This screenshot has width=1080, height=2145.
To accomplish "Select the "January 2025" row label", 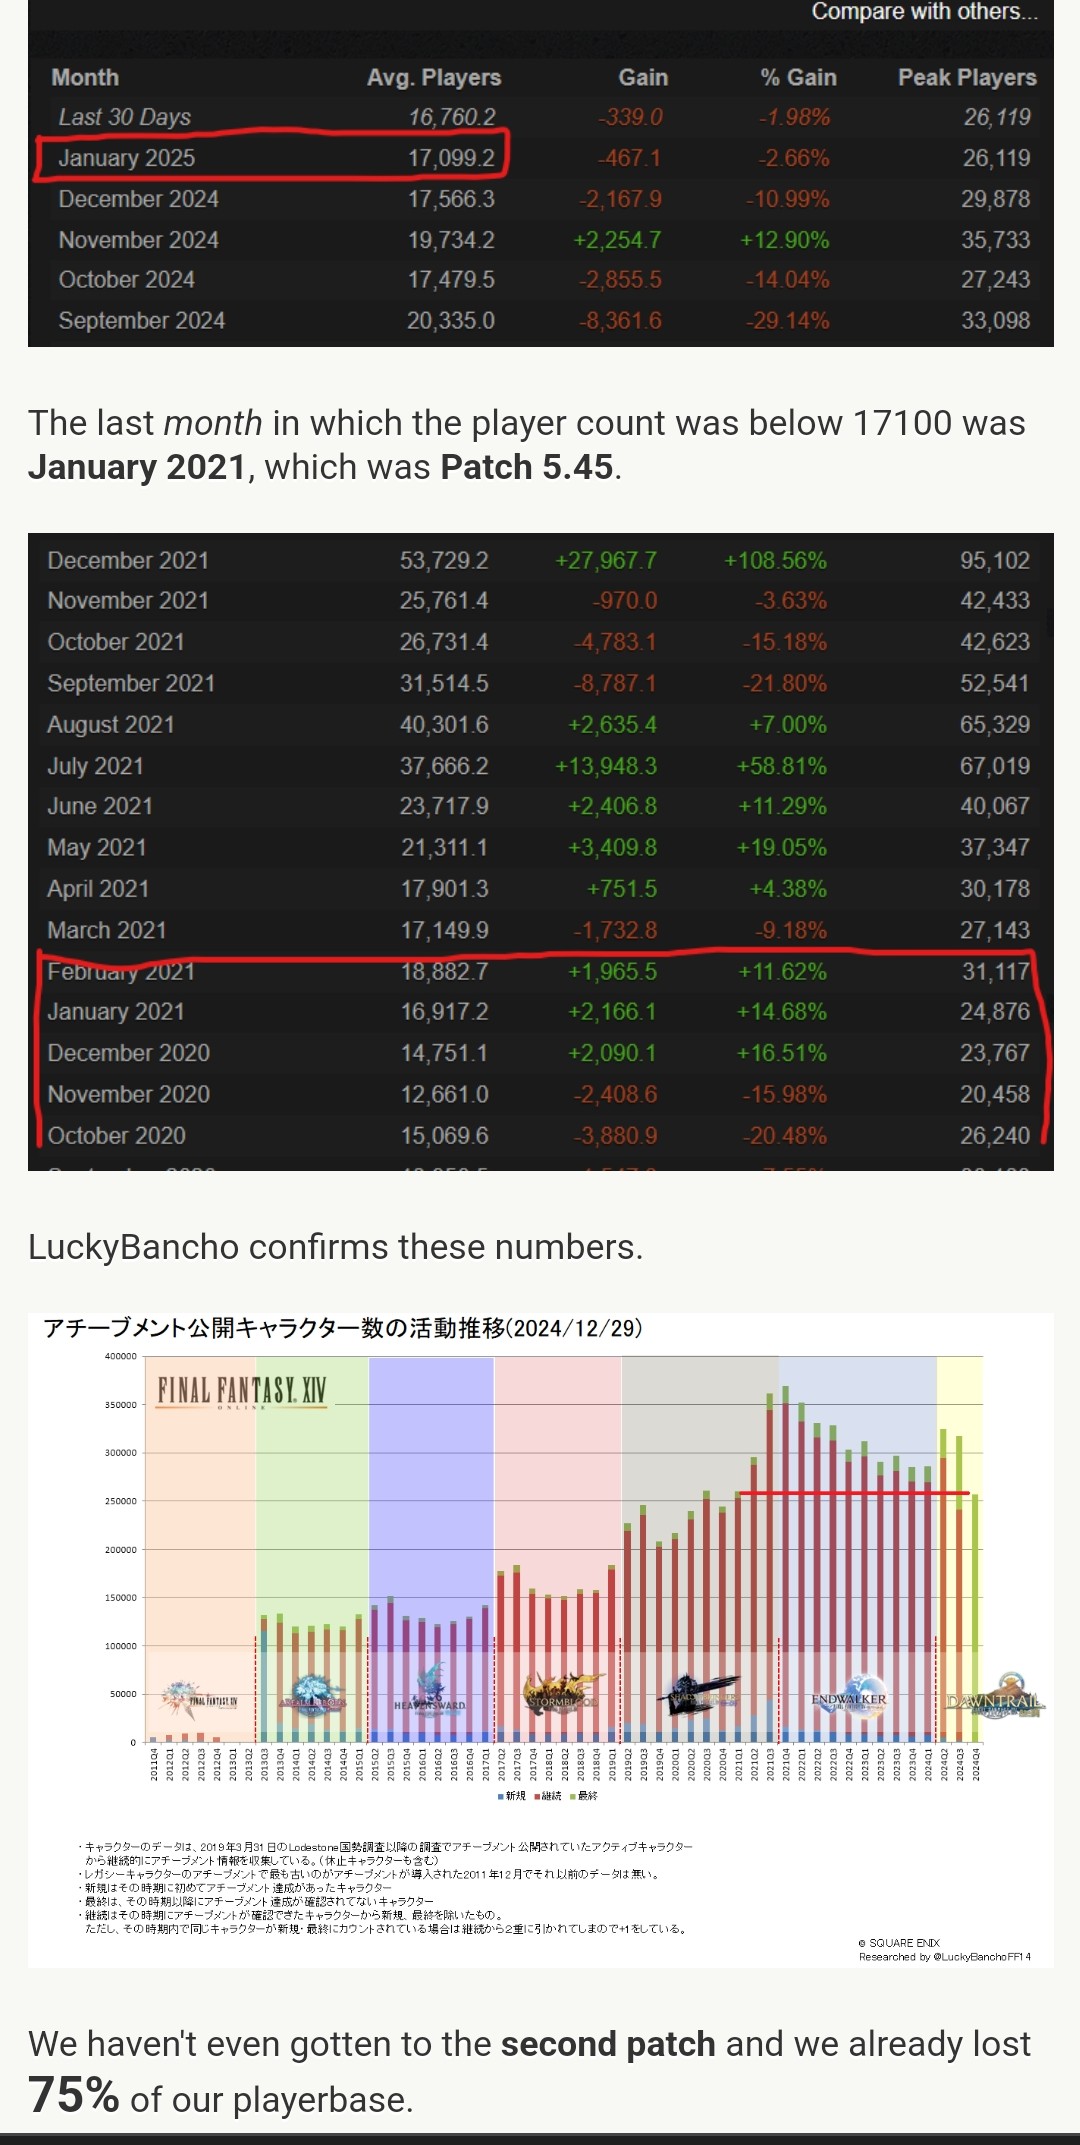I will [x=126, y=158].
